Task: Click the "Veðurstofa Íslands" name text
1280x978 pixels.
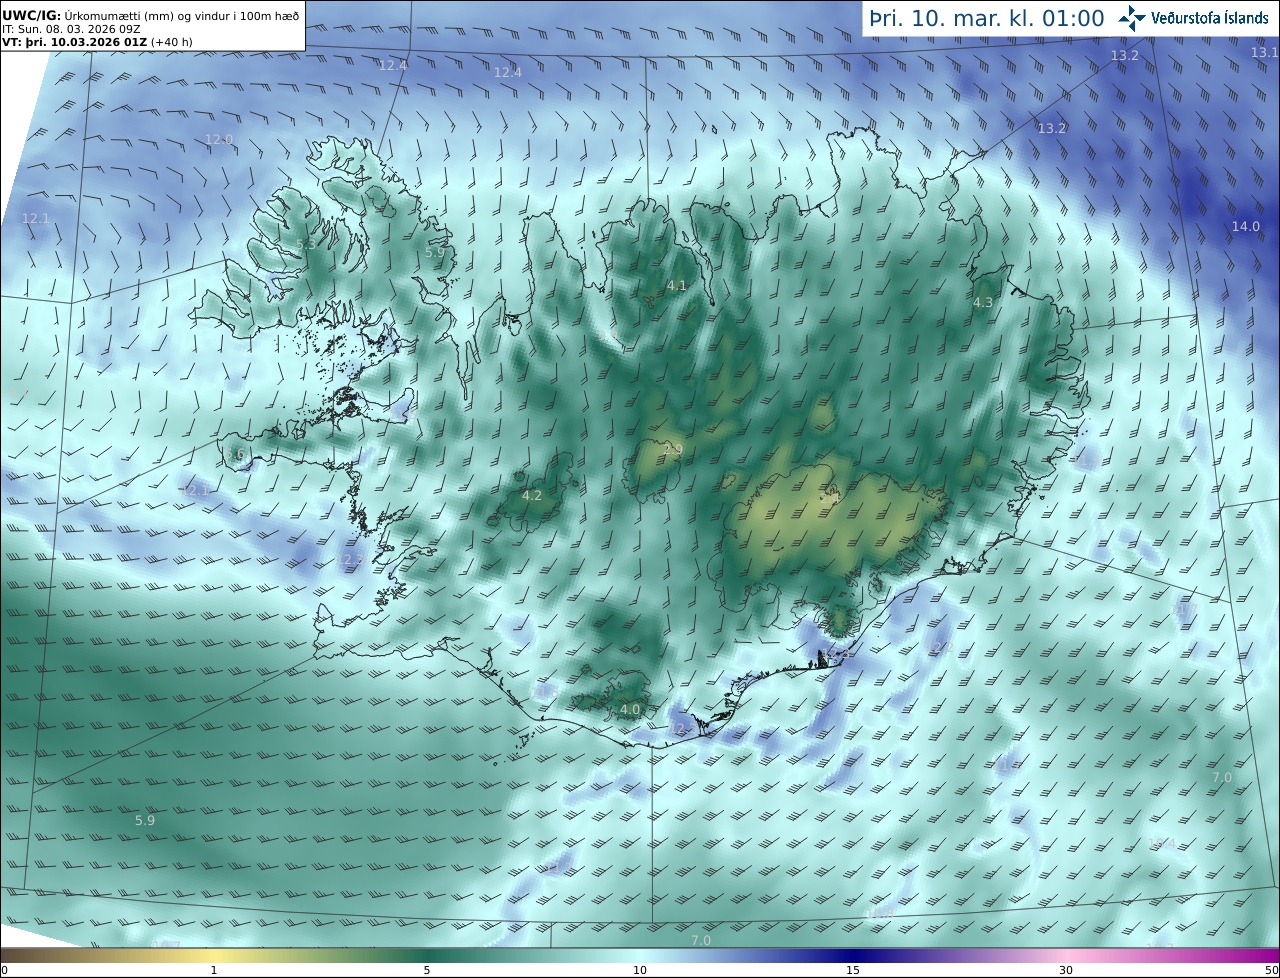Action: click(1210, 18)
